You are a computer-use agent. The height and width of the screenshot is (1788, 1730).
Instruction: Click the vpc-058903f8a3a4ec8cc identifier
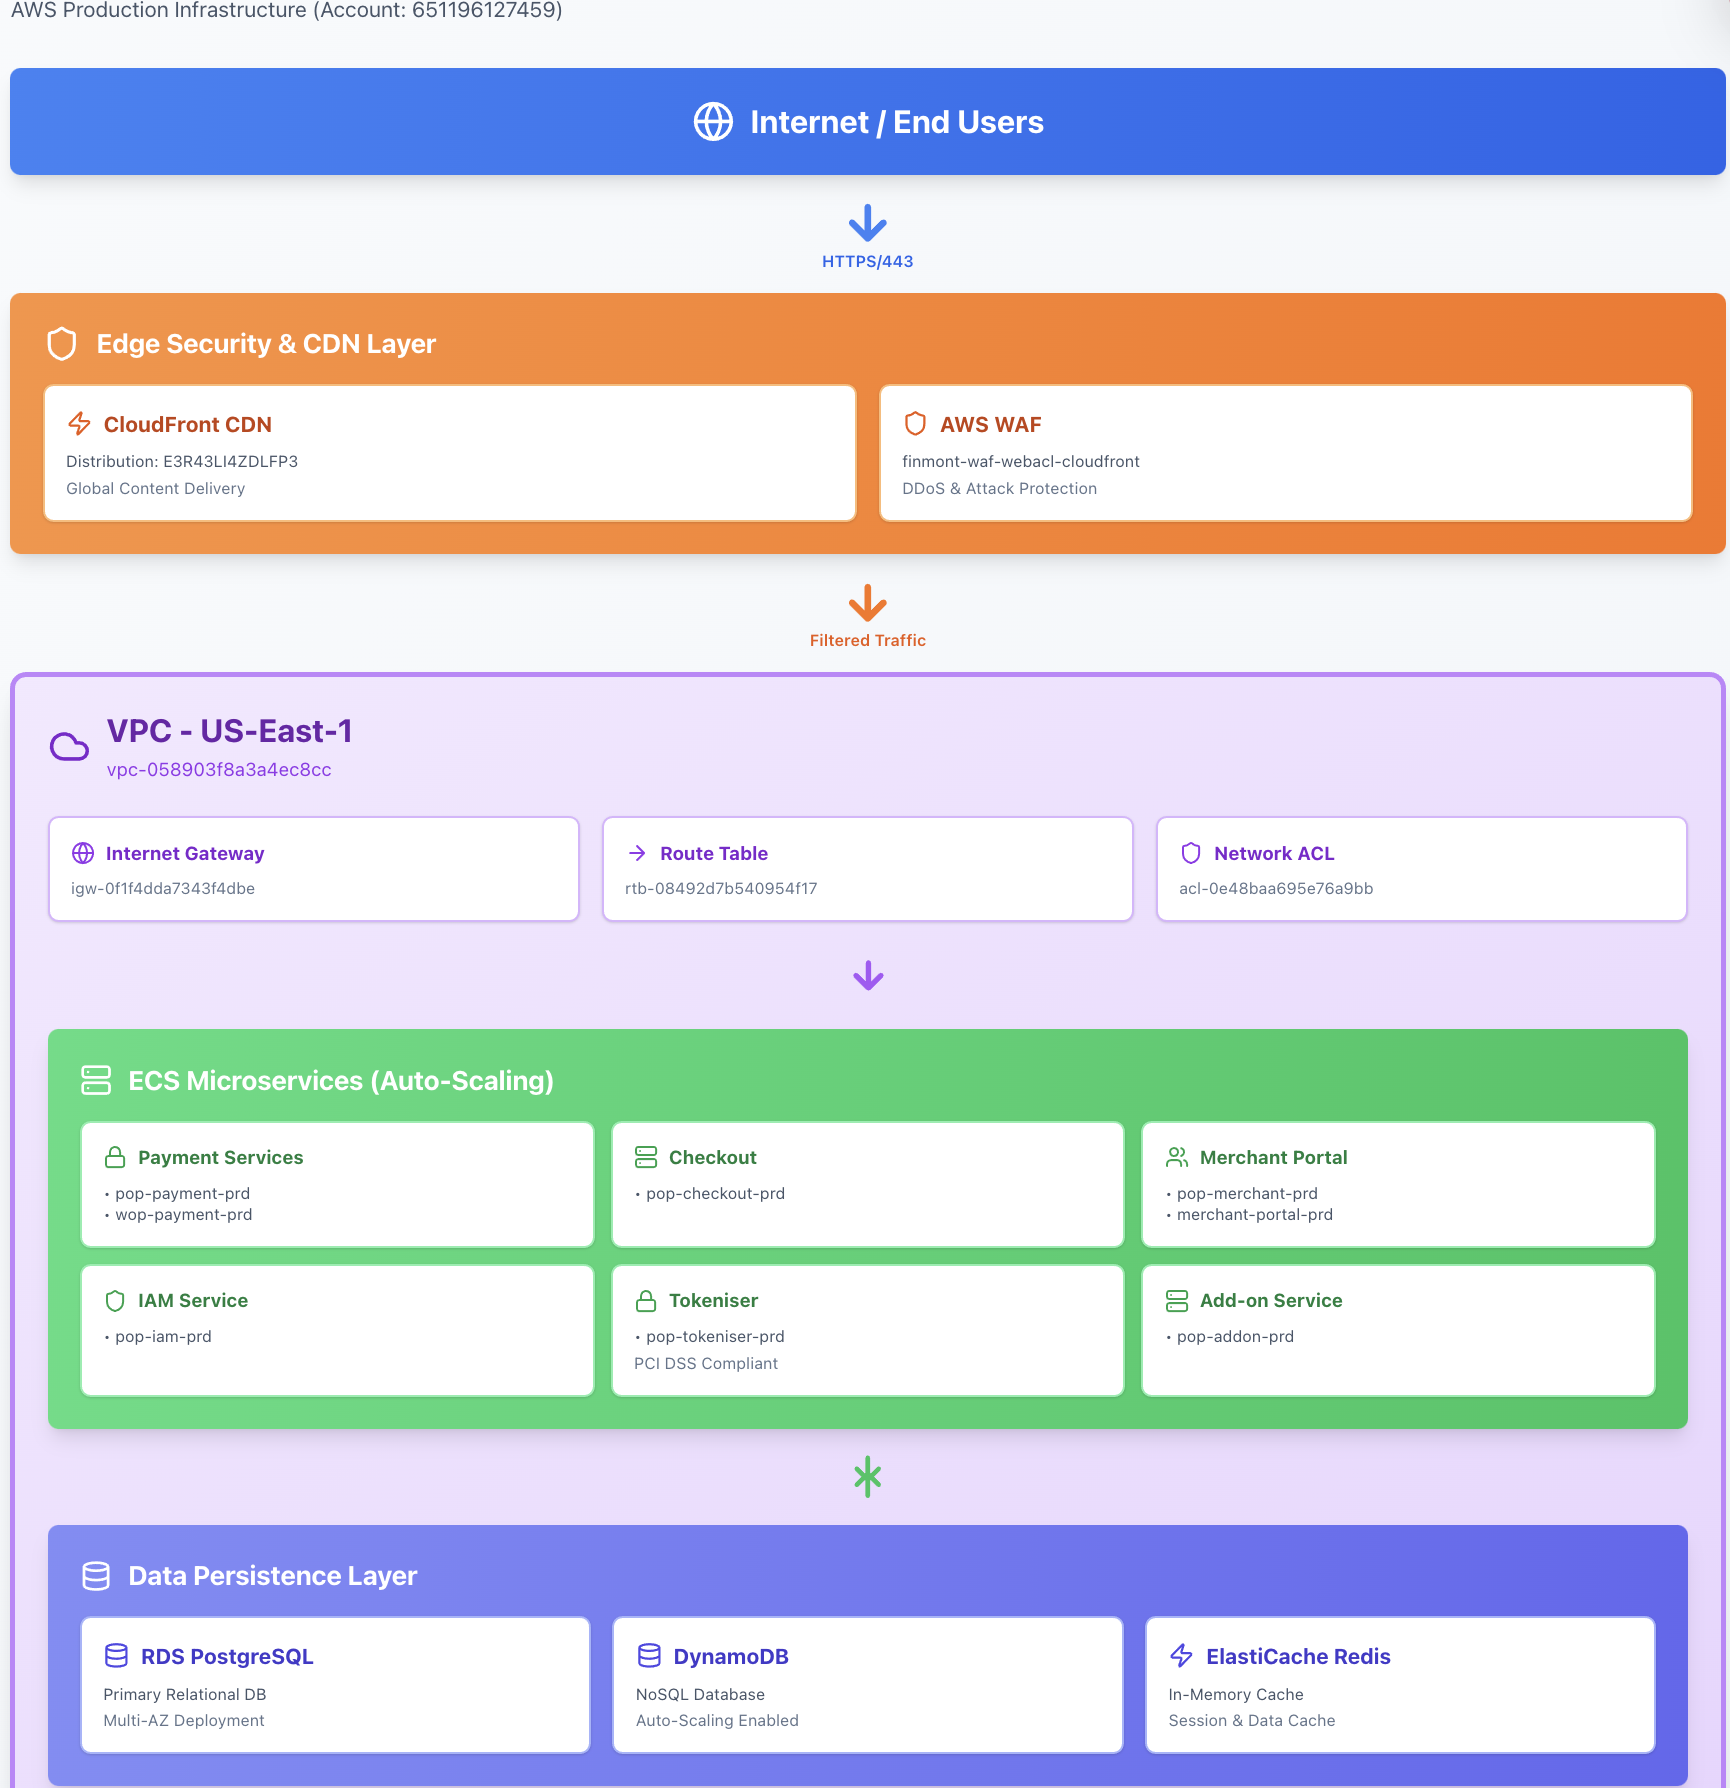point(219,770)
